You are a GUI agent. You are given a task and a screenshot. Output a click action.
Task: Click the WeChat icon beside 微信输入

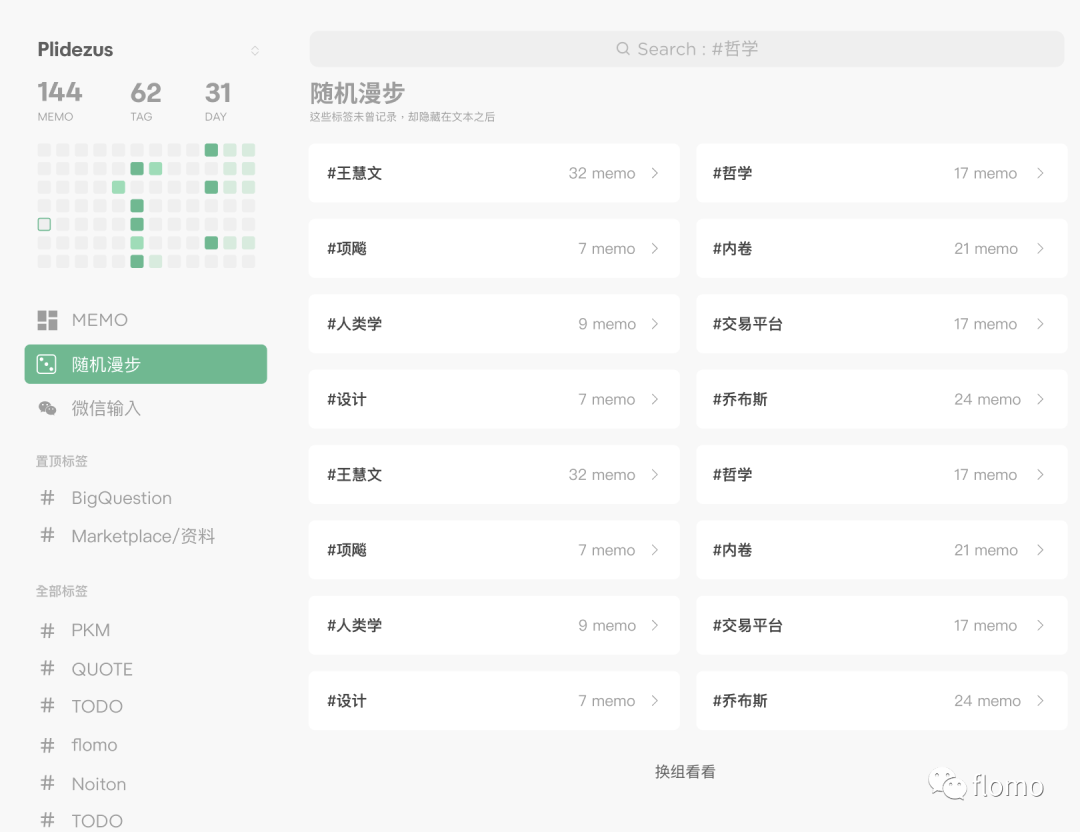click(47, 408)
